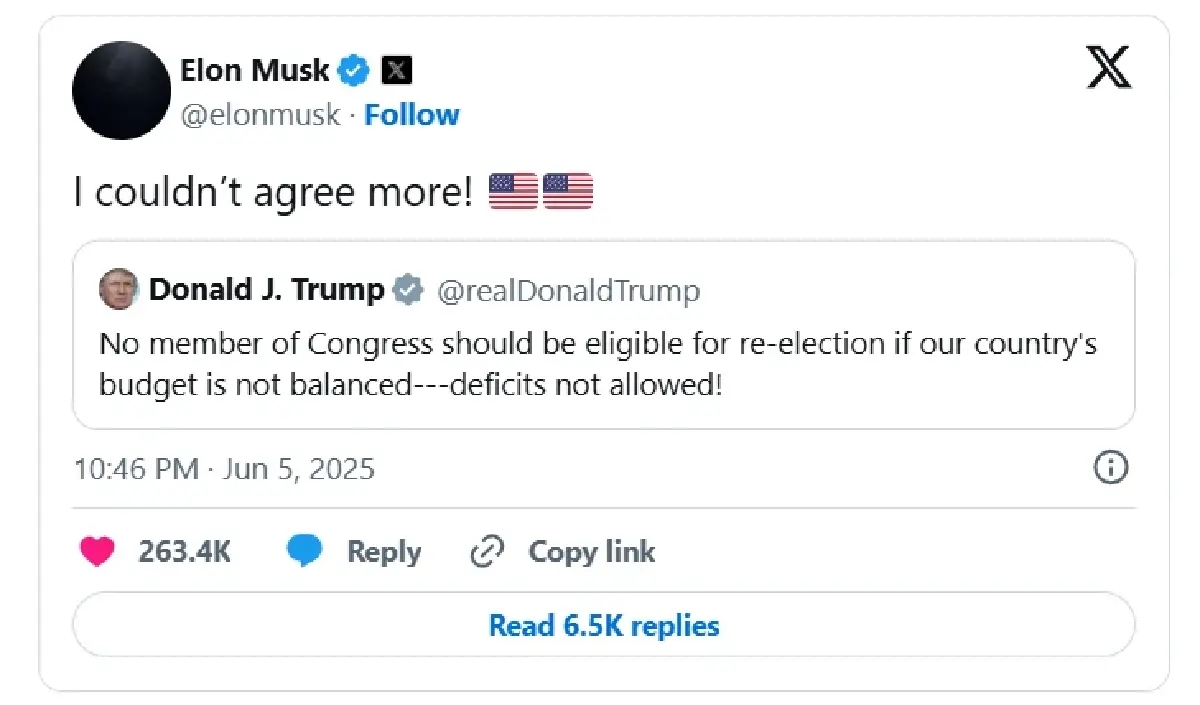1200x705 pixels.
Task: Click the blue reply speech bubble icon
Action: pyautogui.click(x=304, y=551)
